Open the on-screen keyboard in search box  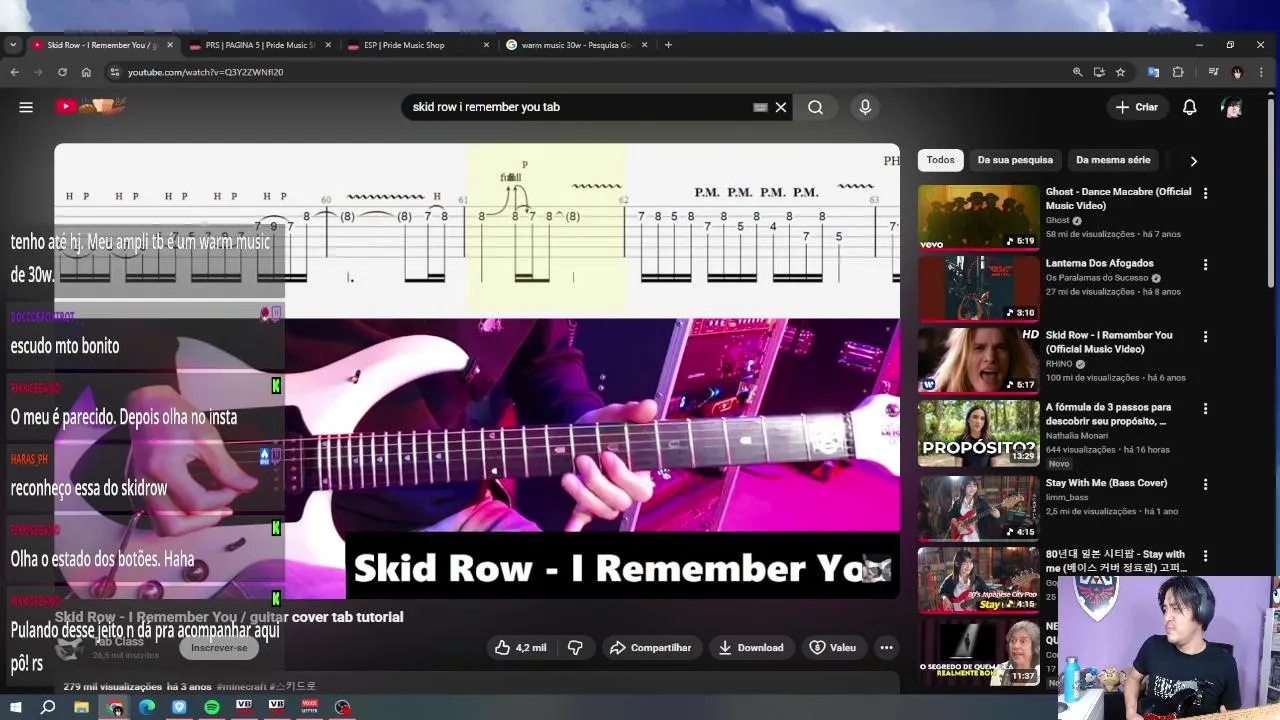[760, 107]
